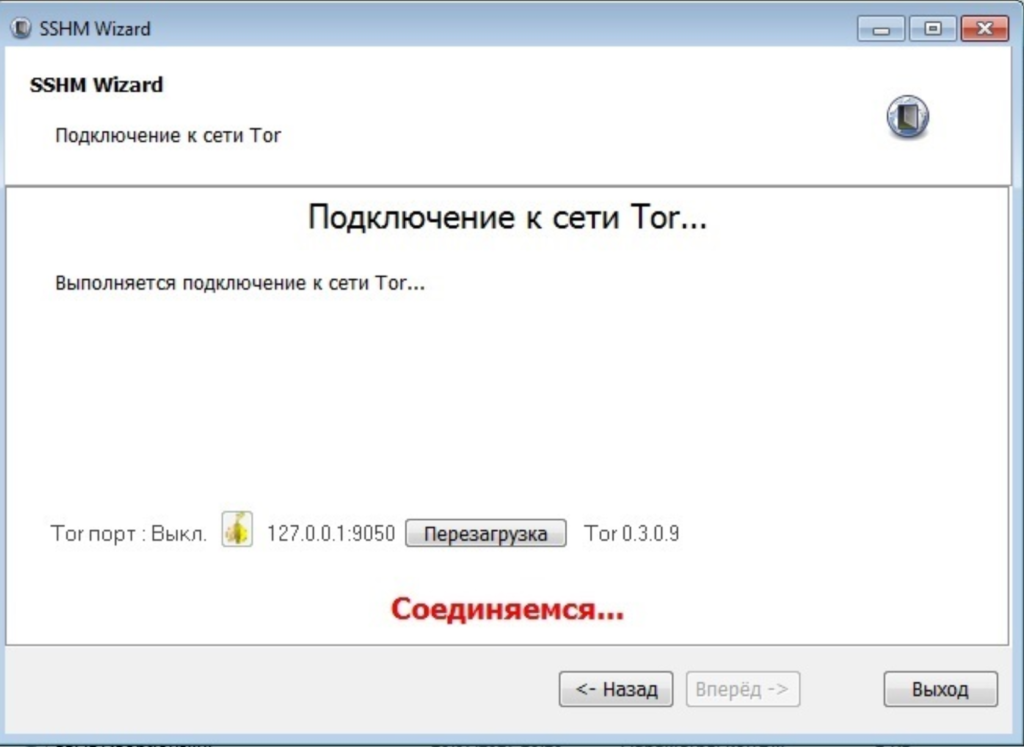Click the Tor 0.3.0.9 version label

pos(630,533)
